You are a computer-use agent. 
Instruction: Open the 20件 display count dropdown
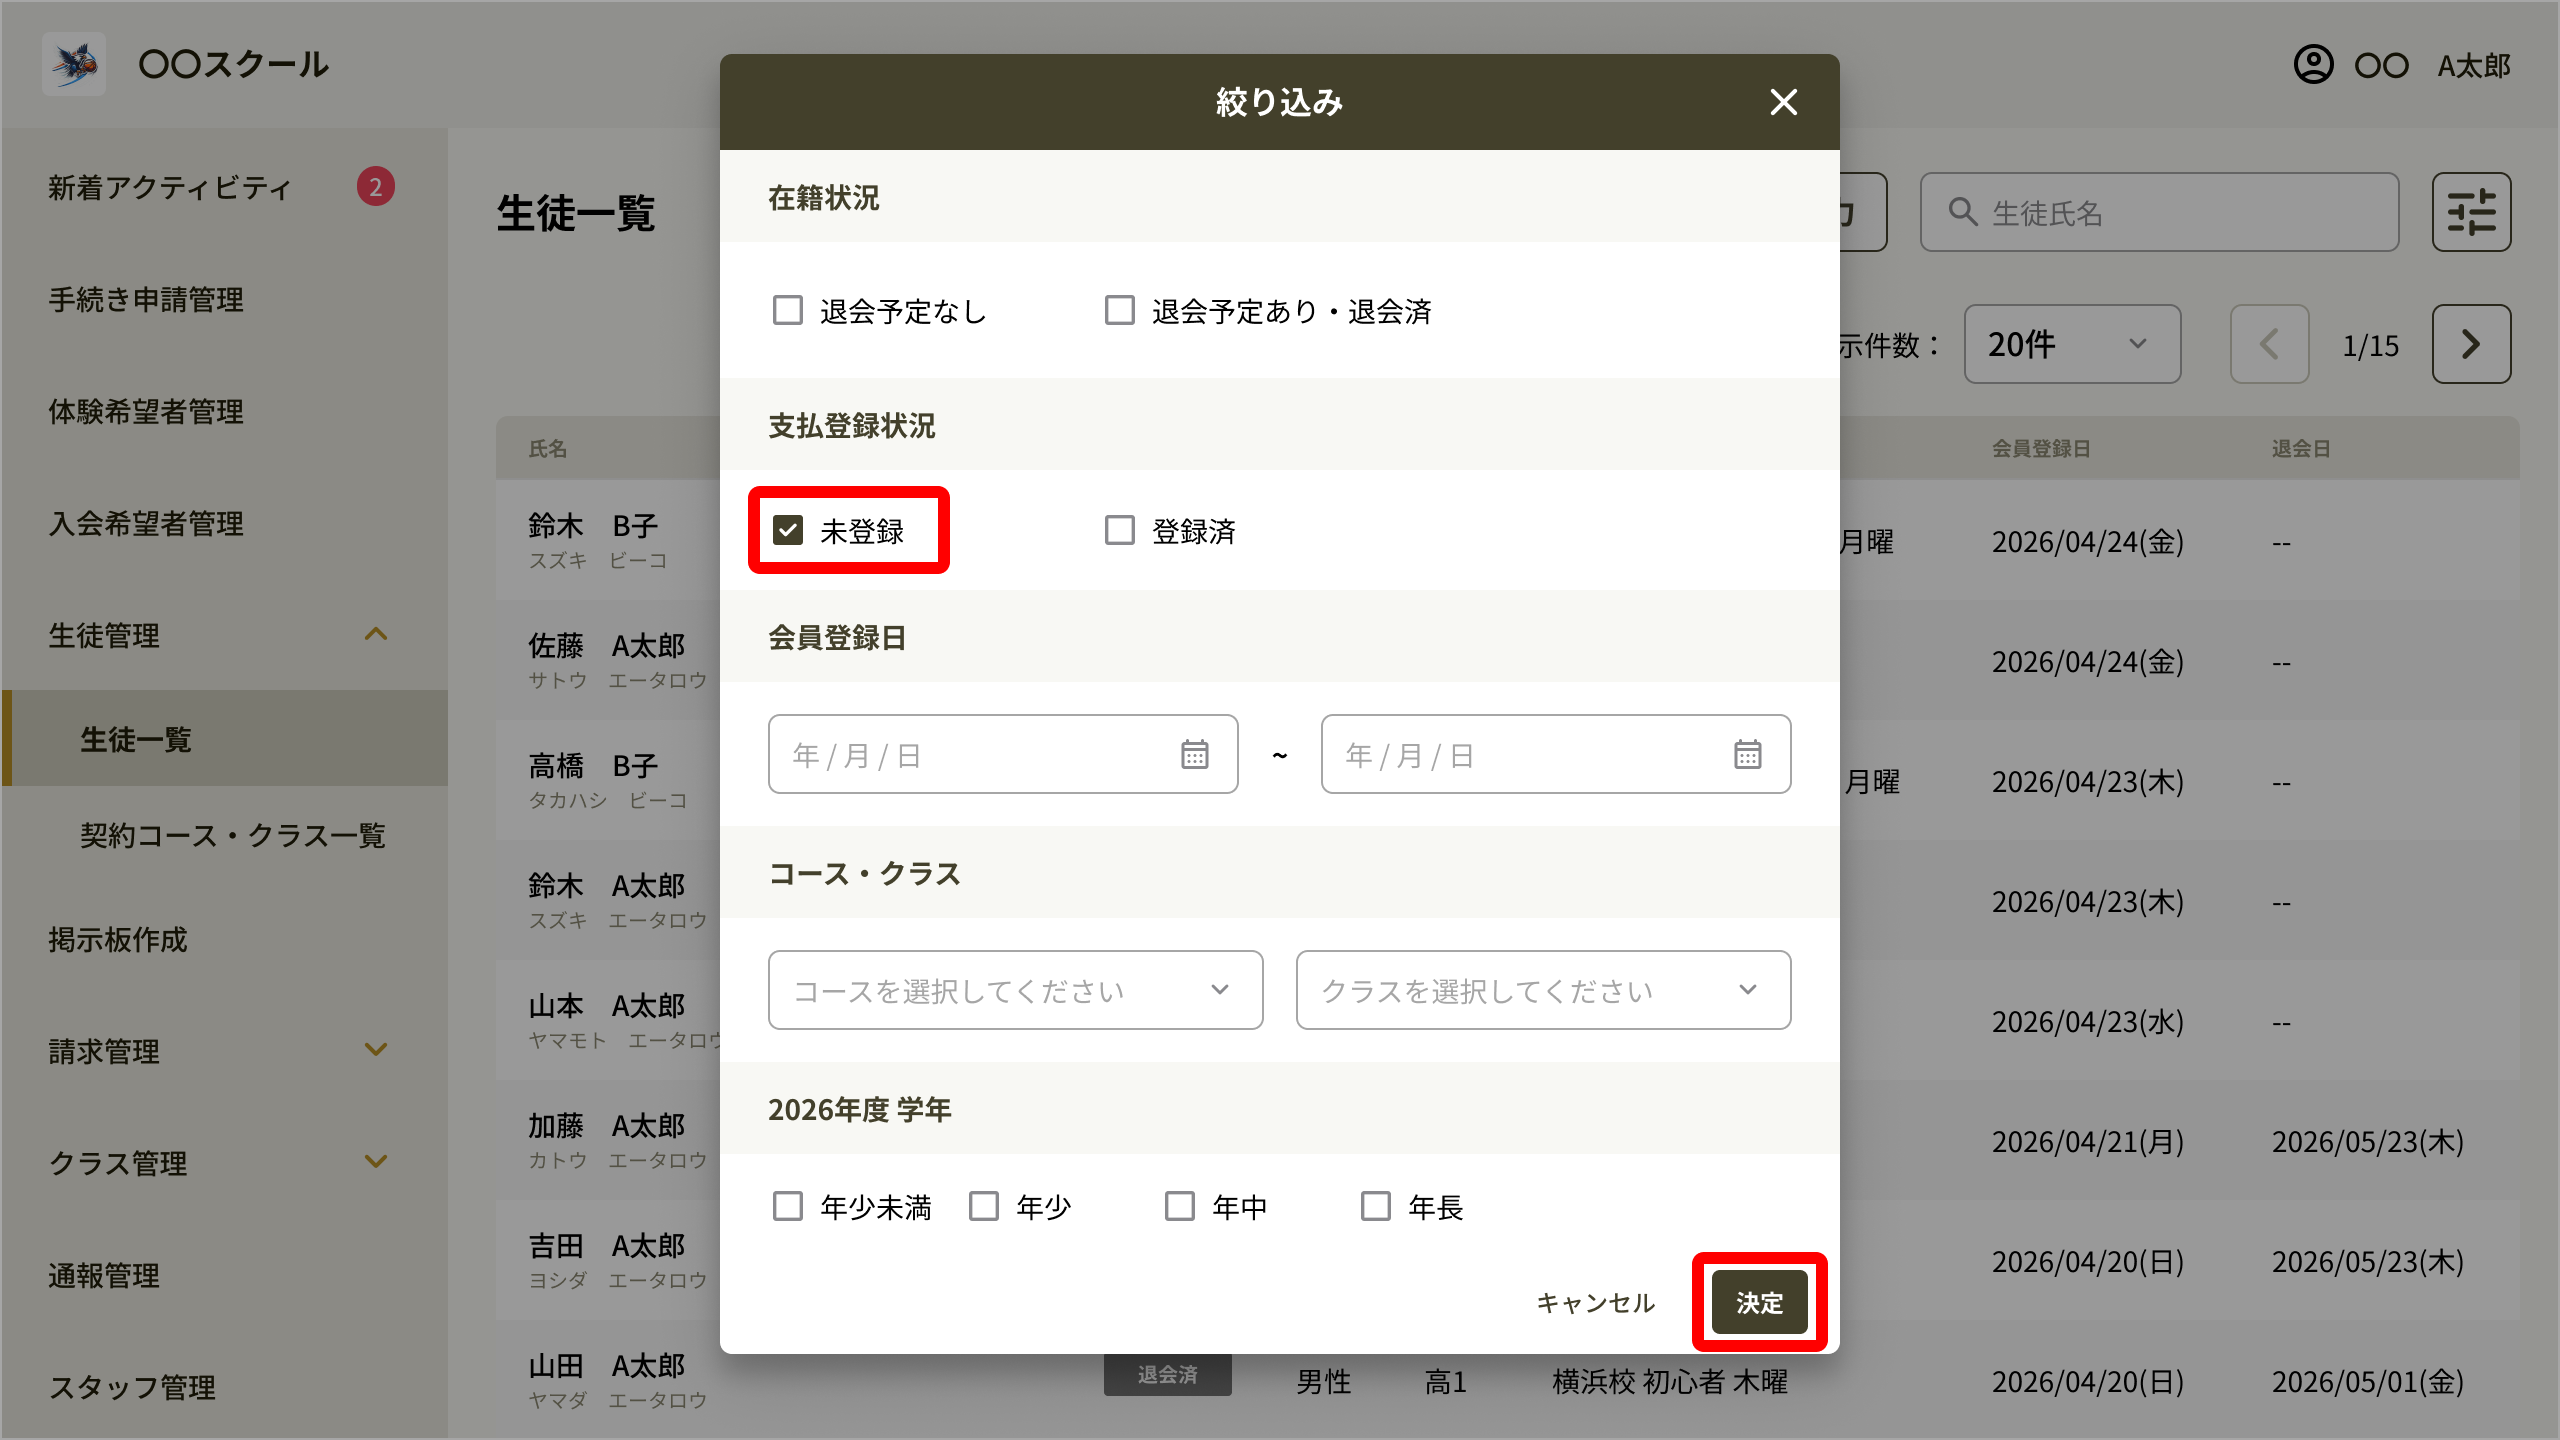[2072, 344]
